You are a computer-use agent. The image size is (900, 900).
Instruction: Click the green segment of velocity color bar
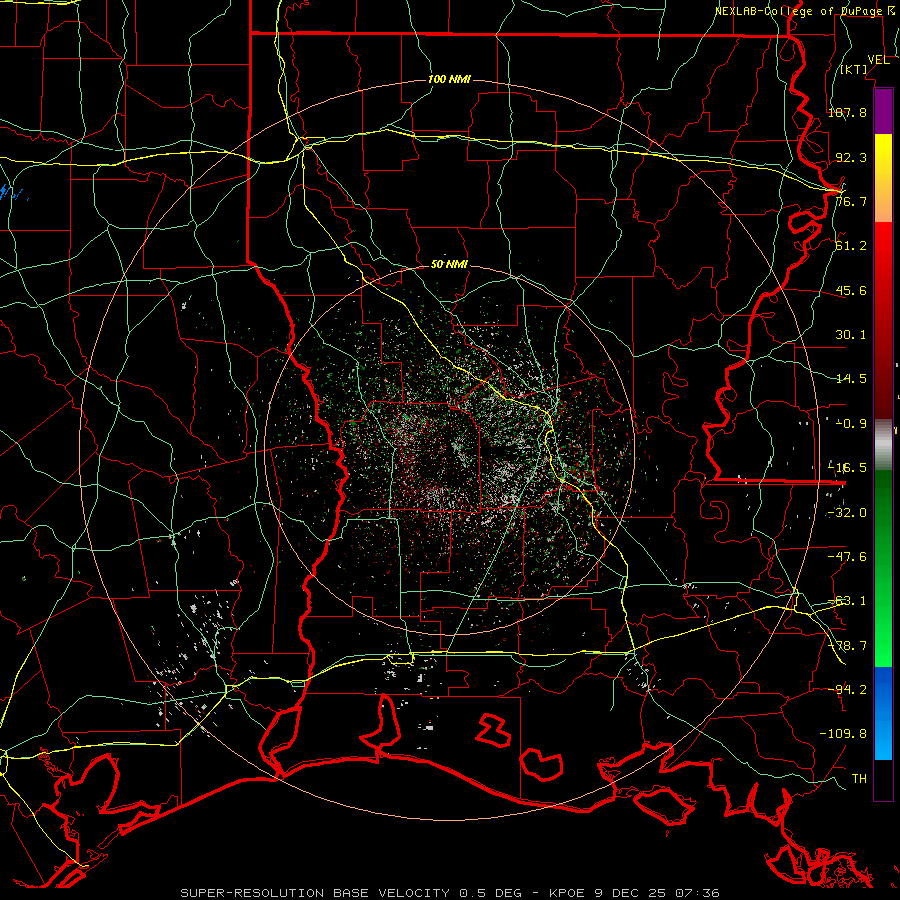pyautogui.click(x=883, y=568)
